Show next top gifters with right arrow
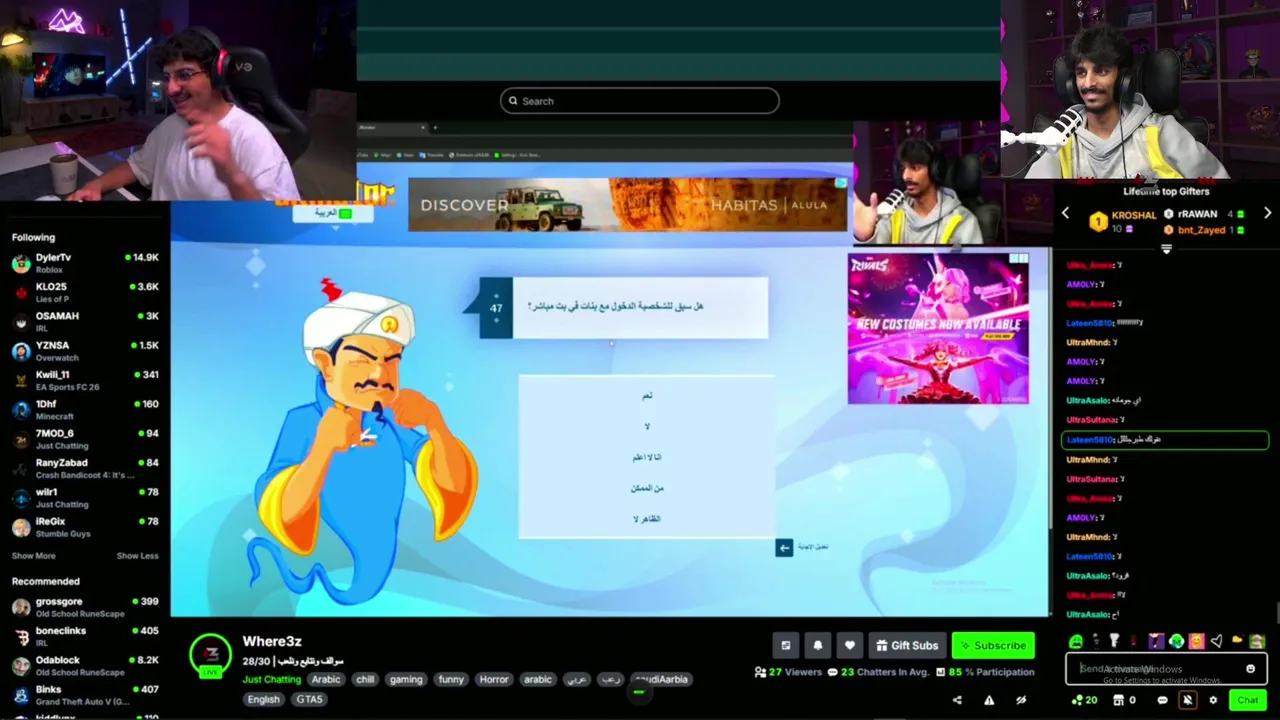The width and height of the screenshot is (1280, 720). point(1267,213)
